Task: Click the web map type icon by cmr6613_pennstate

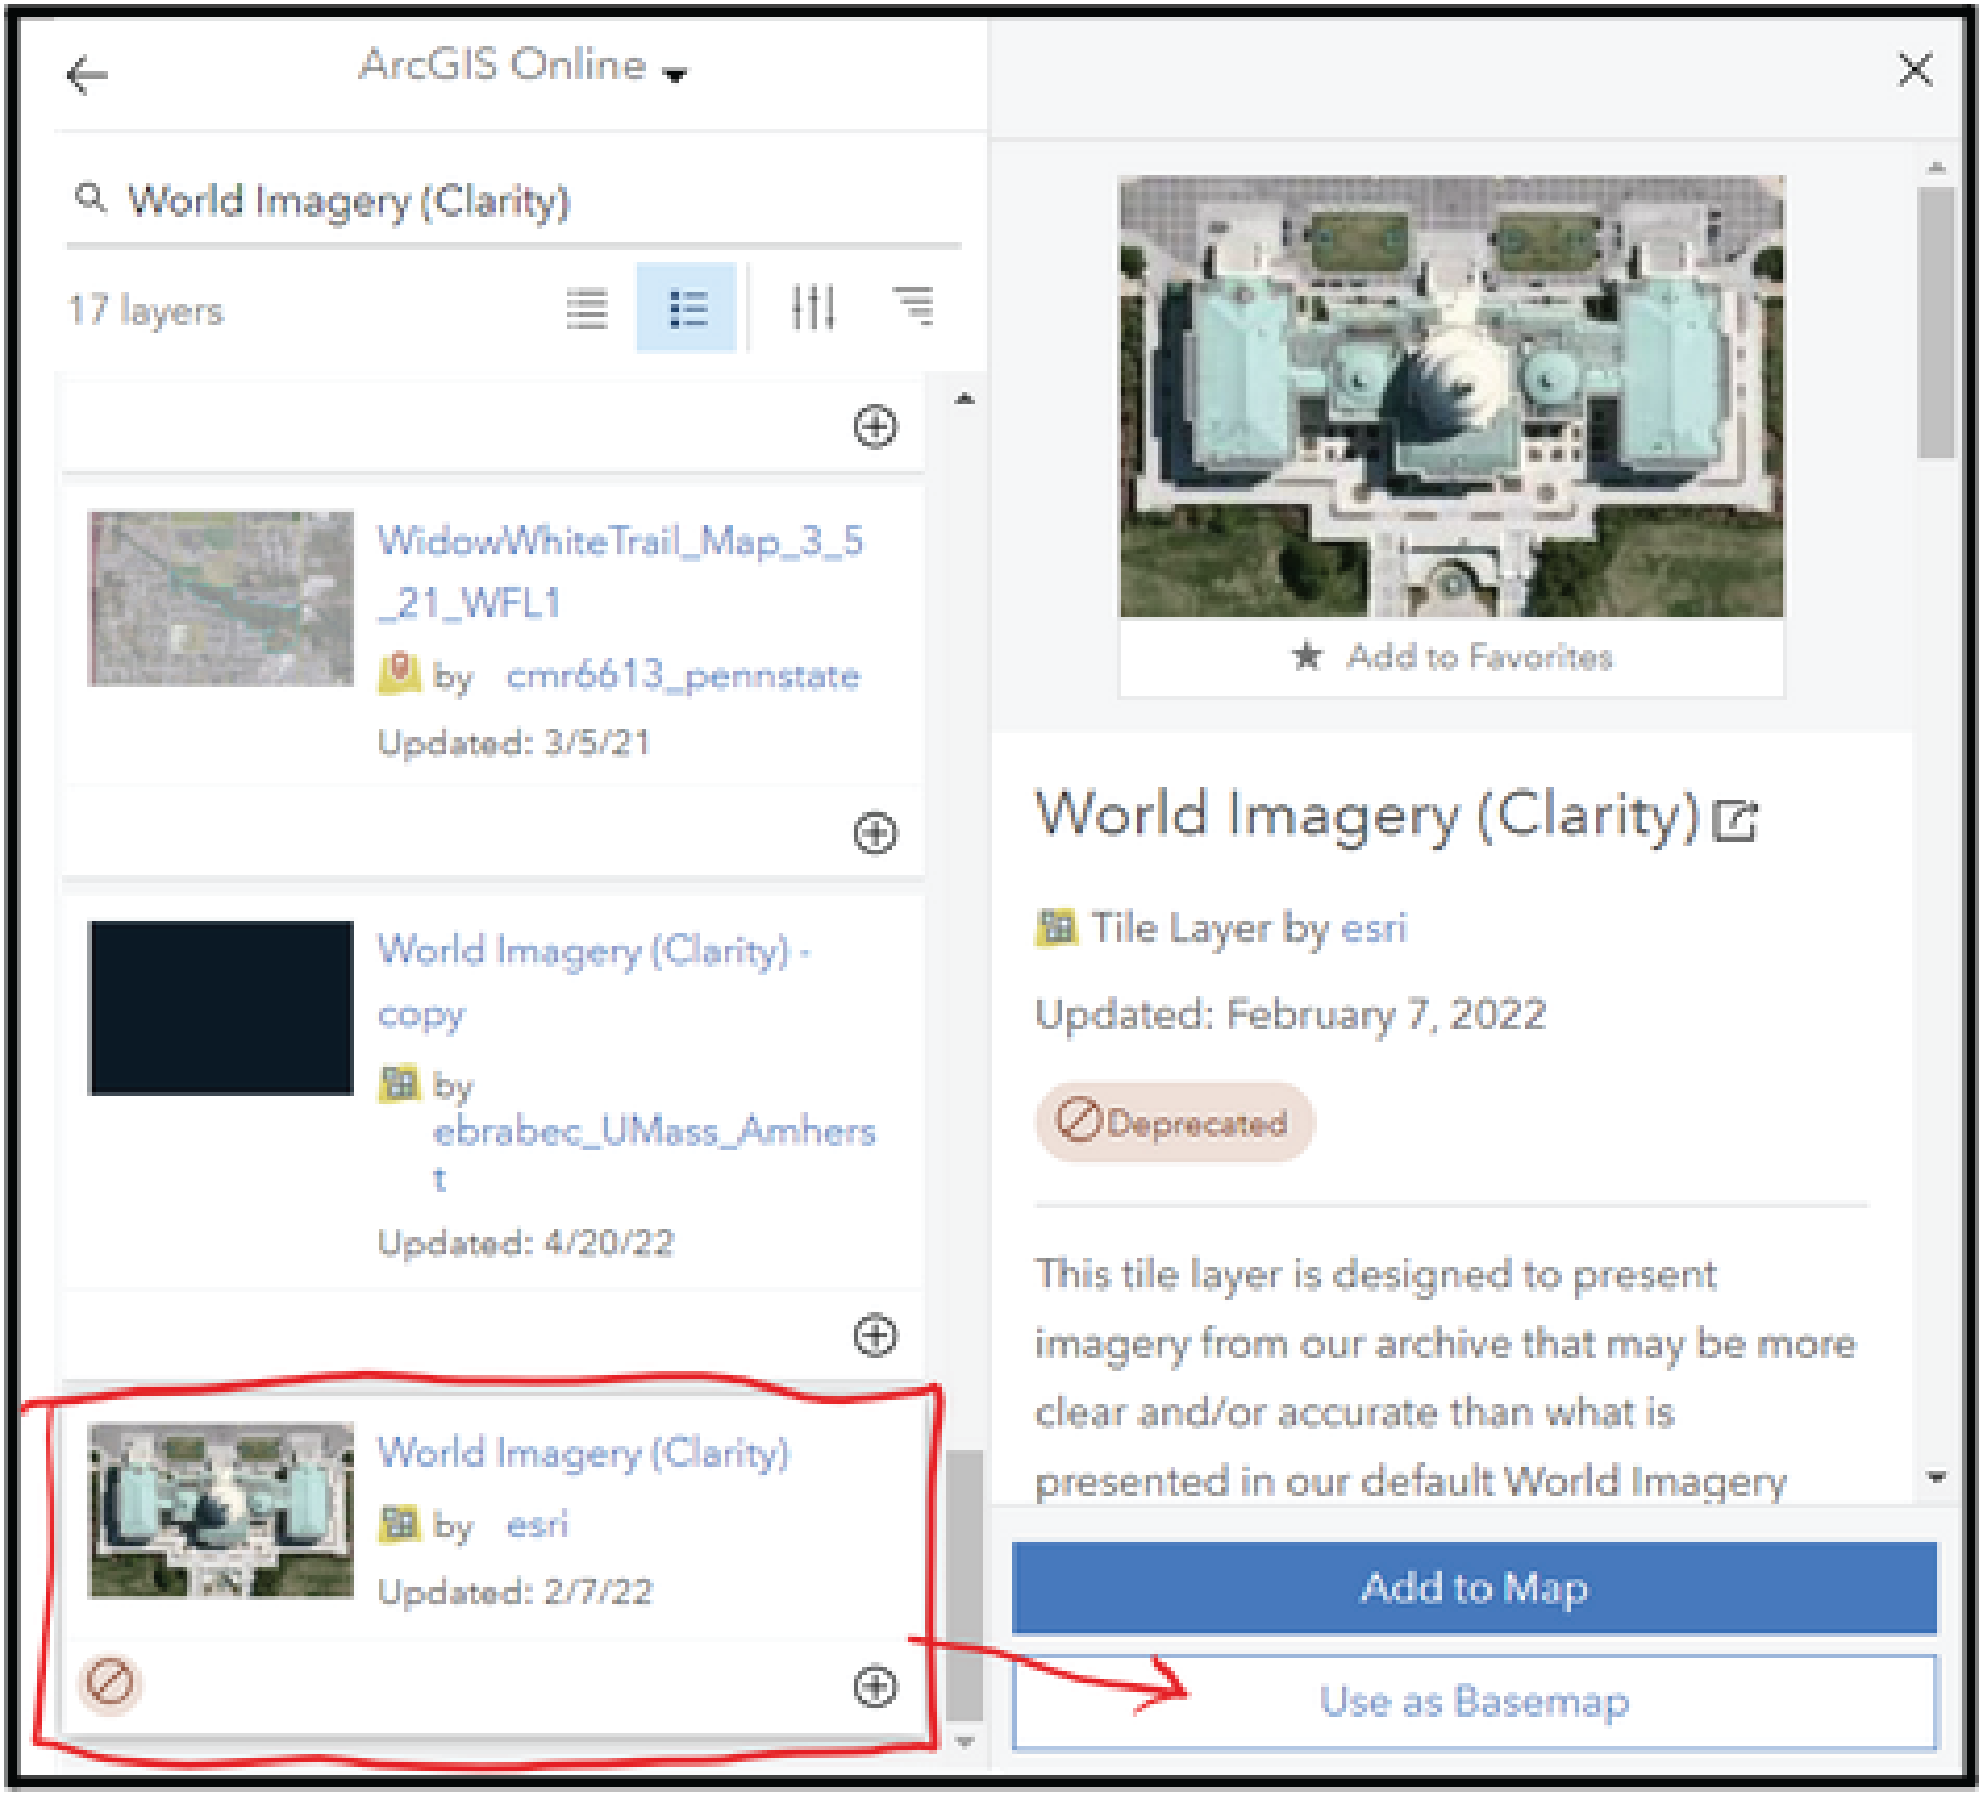Action: point(399,673)
